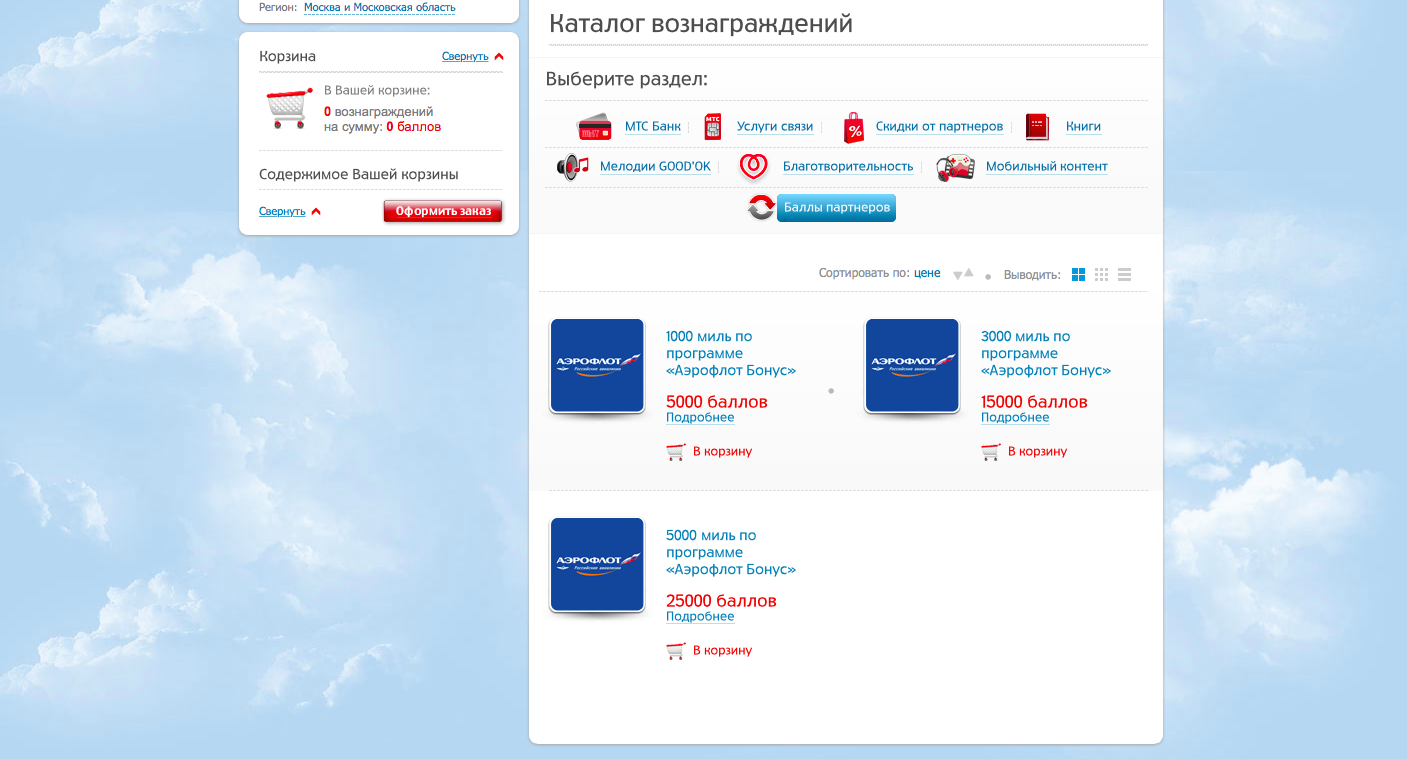
Task: Switch to small grid view icon
Action: (1102, 275)
